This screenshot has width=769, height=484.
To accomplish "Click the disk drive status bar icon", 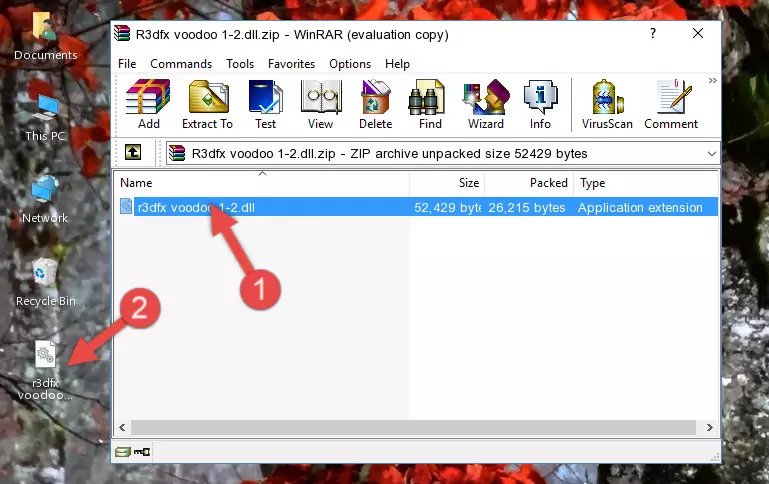I will [123, 452].
